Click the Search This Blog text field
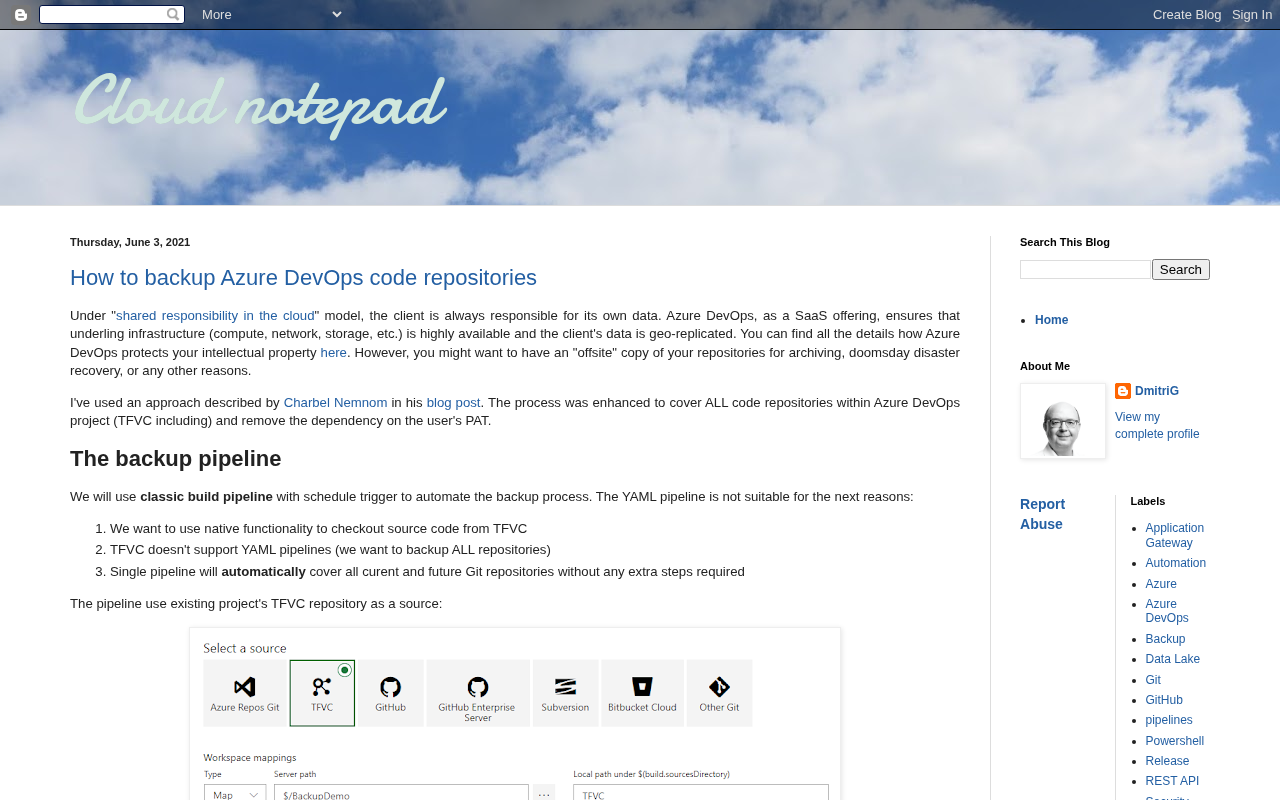This screenshot has width=1280, height=800. (x=1085, y=270)
